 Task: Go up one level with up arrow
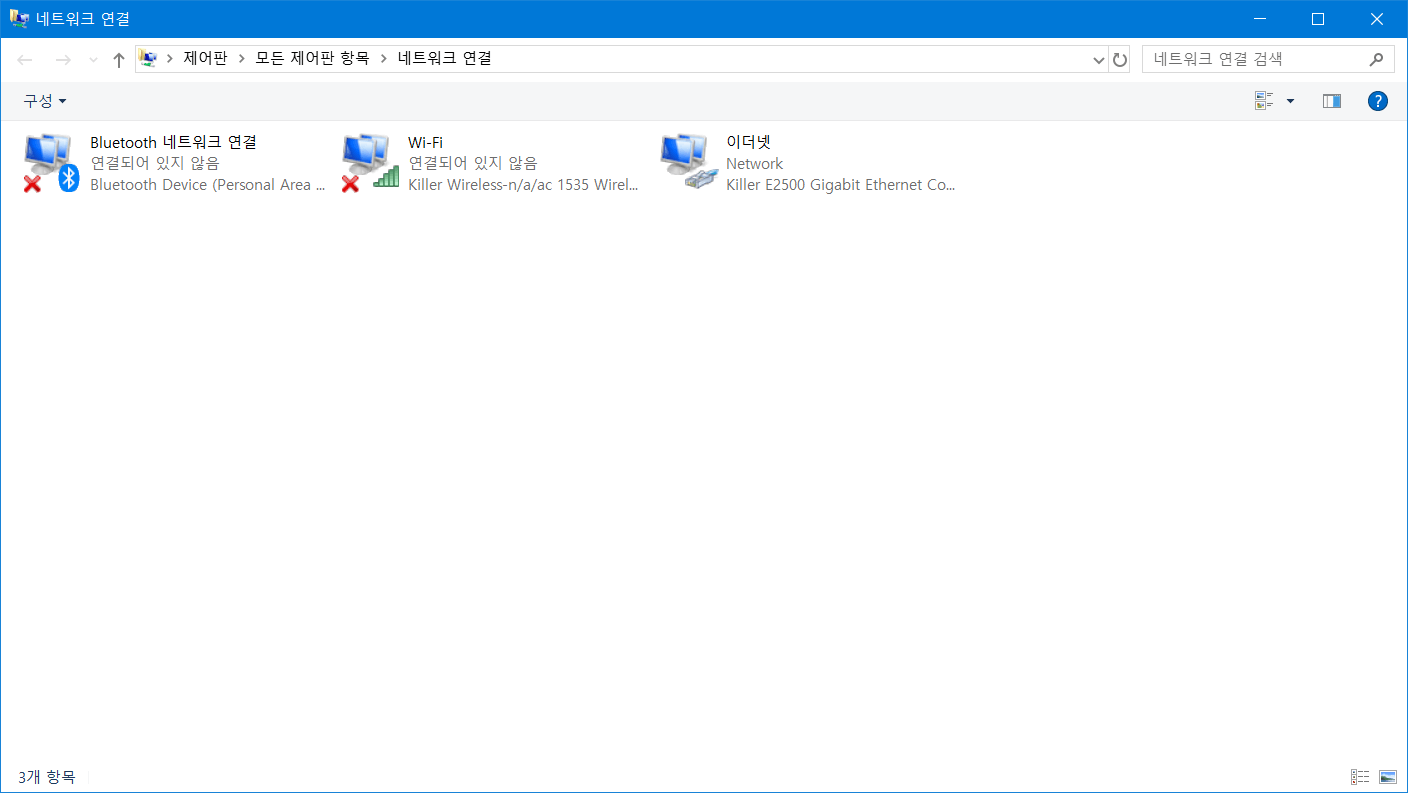119,60
